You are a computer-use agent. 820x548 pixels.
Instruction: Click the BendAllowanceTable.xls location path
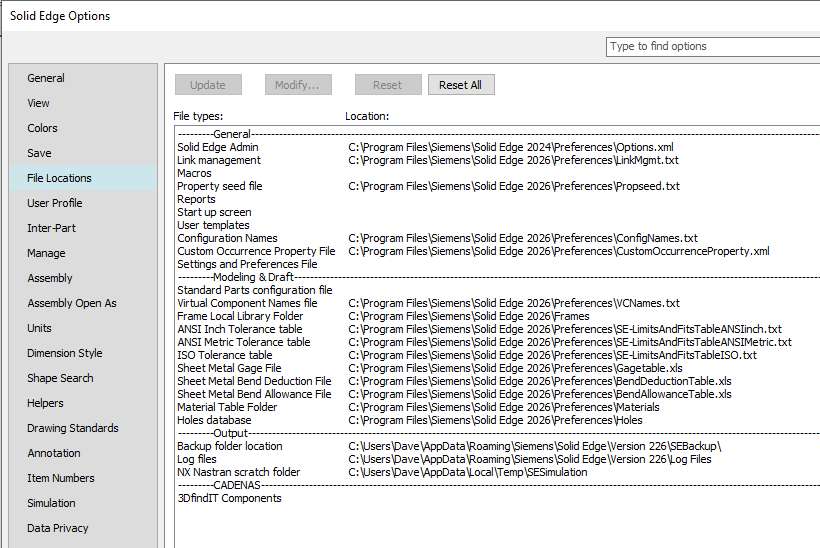tap(540, 395)
